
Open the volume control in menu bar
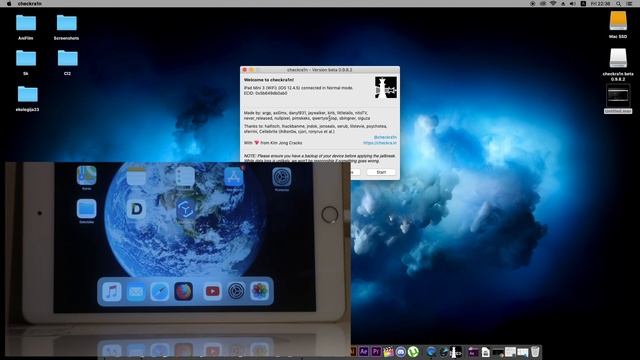[x=573, y=3]
